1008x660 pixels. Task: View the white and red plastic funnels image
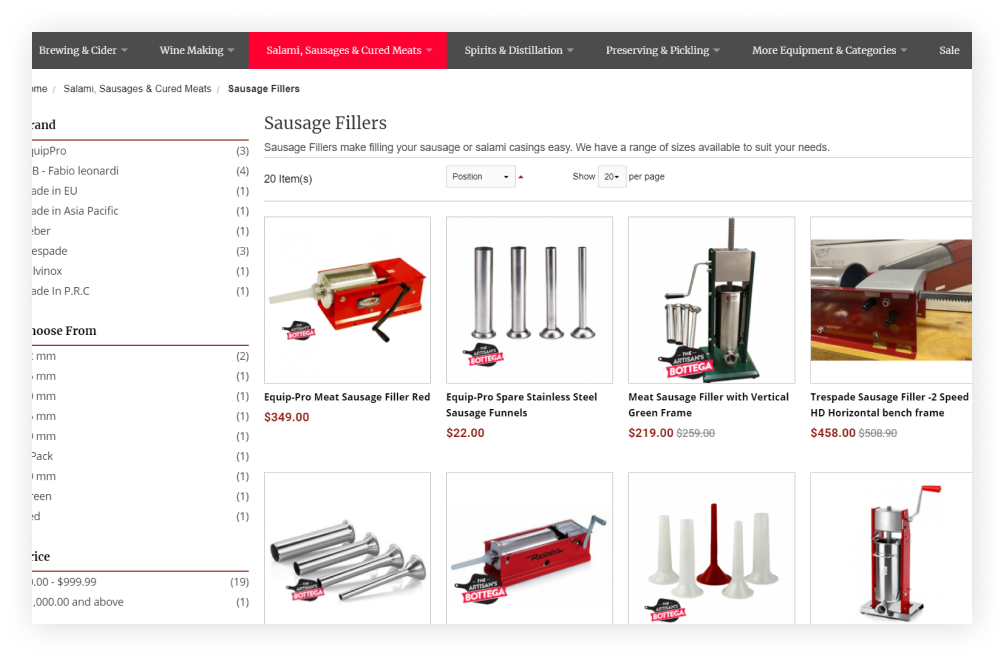(x=712, y=548)
